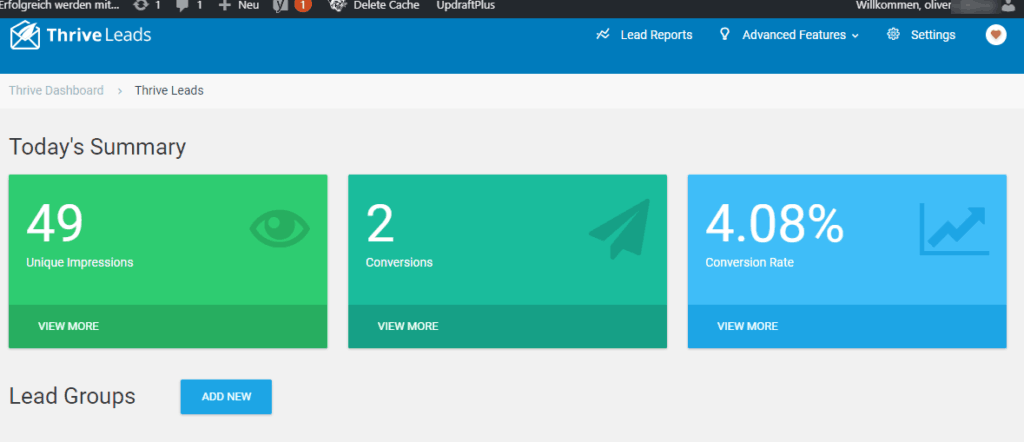Open UpdraftPlus in admin bar
1024x442 pixels.
[466, 5]
